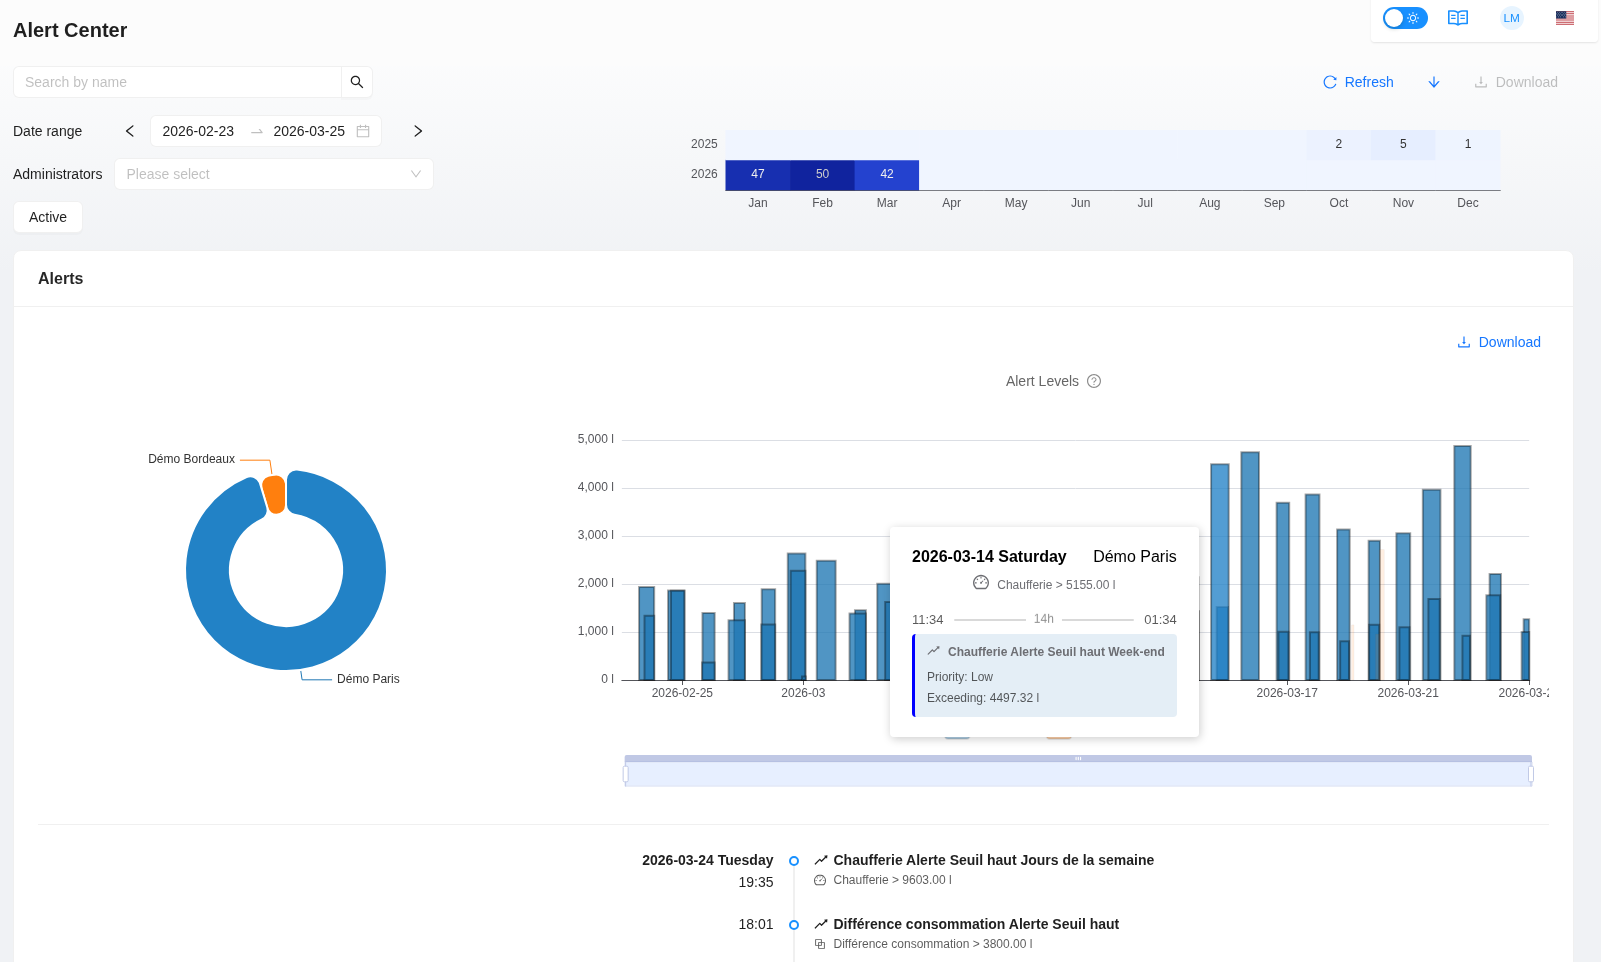
Task: Click the Refresh button
Action: tap(1358, 82)
